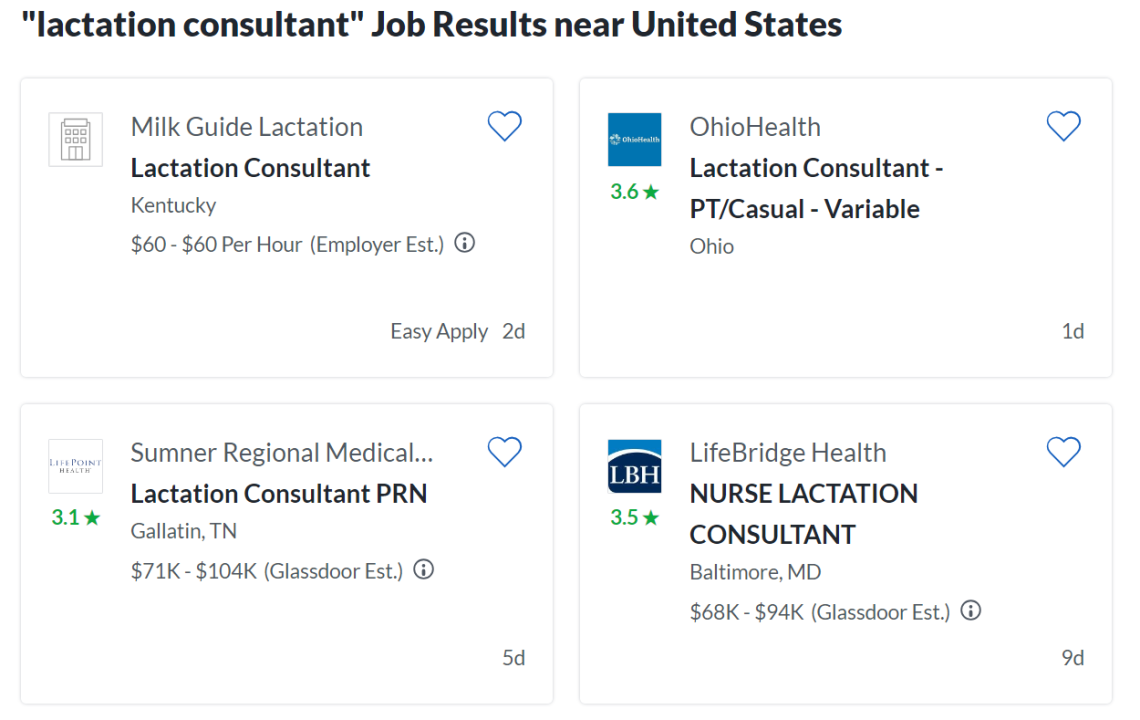This screenshot has width=1140, height=720.
Task: Save the Lactation Consultant Kentucky job
Action: [505, 126]
